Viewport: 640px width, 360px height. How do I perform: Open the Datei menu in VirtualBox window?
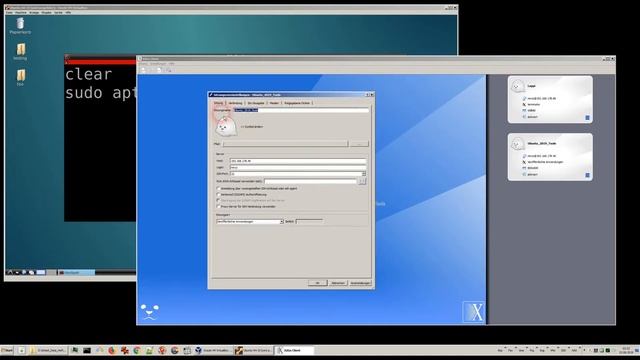[9, 13]
